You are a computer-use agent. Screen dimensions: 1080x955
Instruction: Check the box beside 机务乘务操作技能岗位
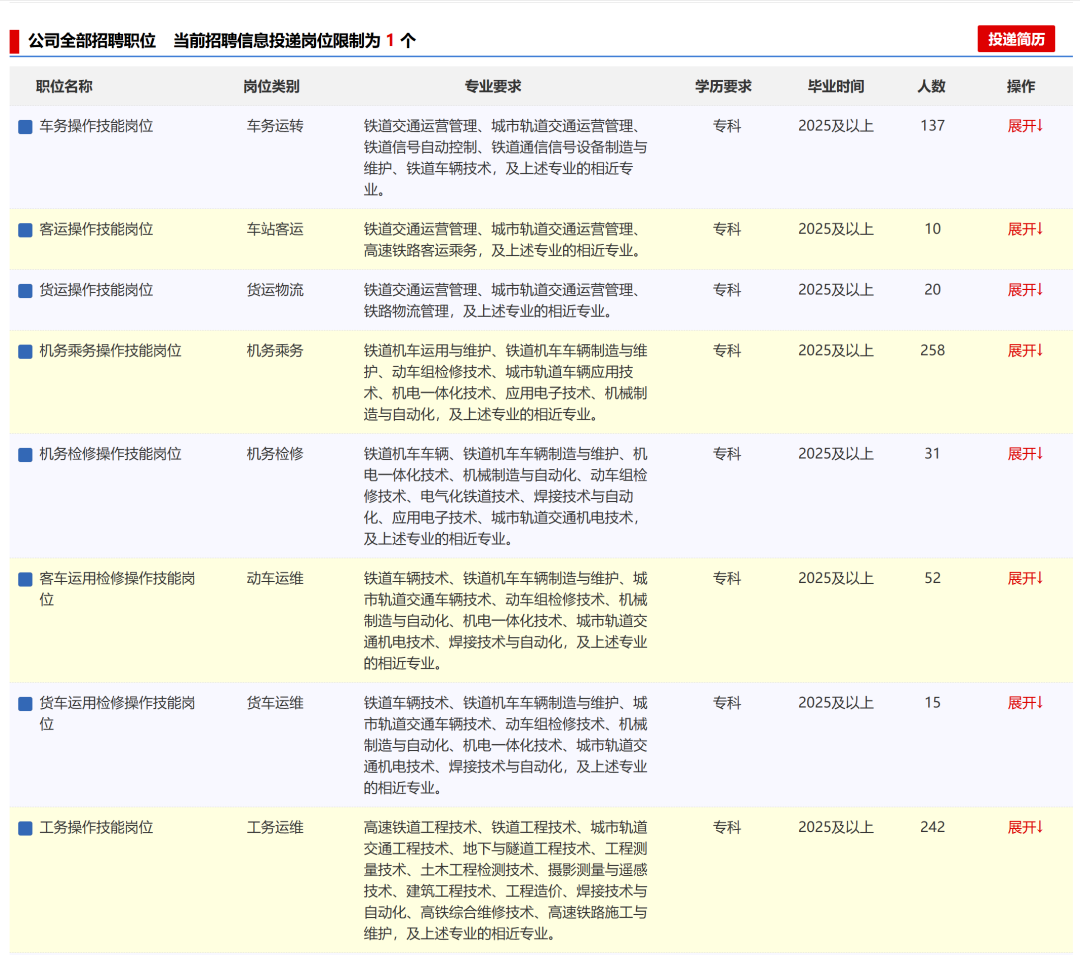click(25, 351)
